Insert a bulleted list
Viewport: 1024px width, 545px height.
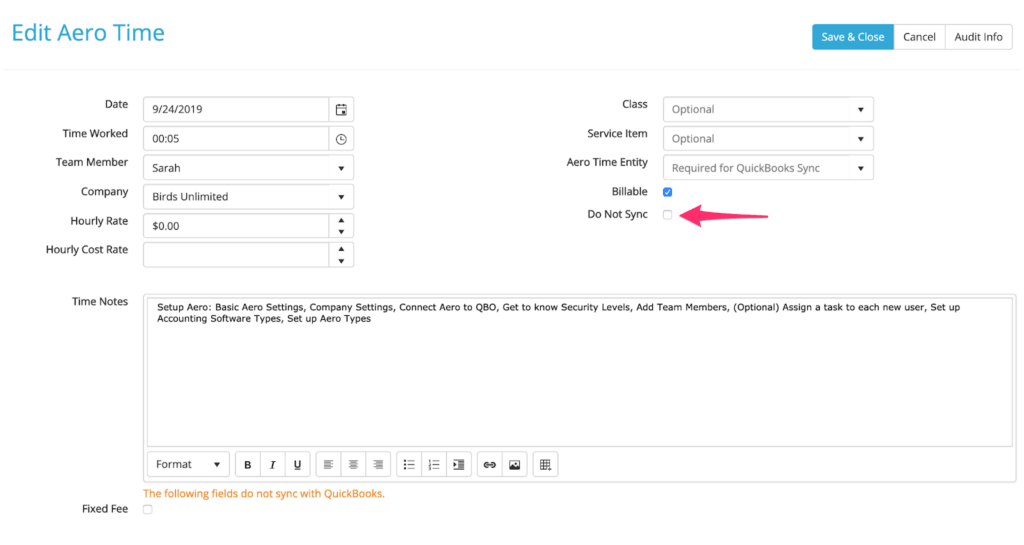pos(409,465)
